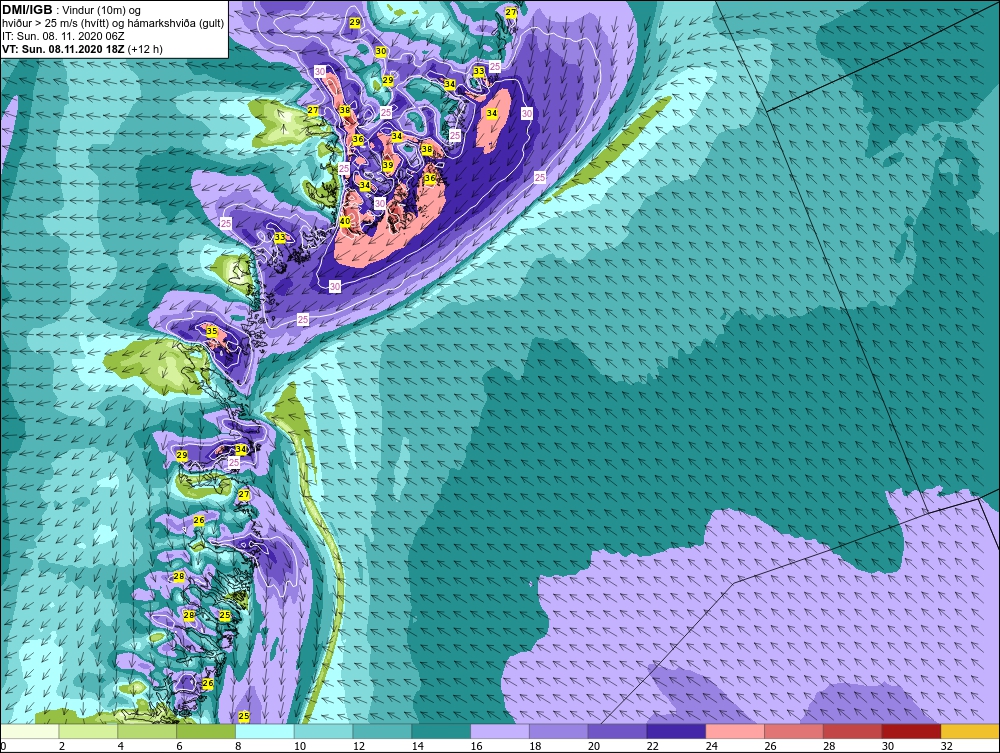Screen dimensions: 1000x753
Task: Click the color scale tick label 20
Action: coord(594,746)
